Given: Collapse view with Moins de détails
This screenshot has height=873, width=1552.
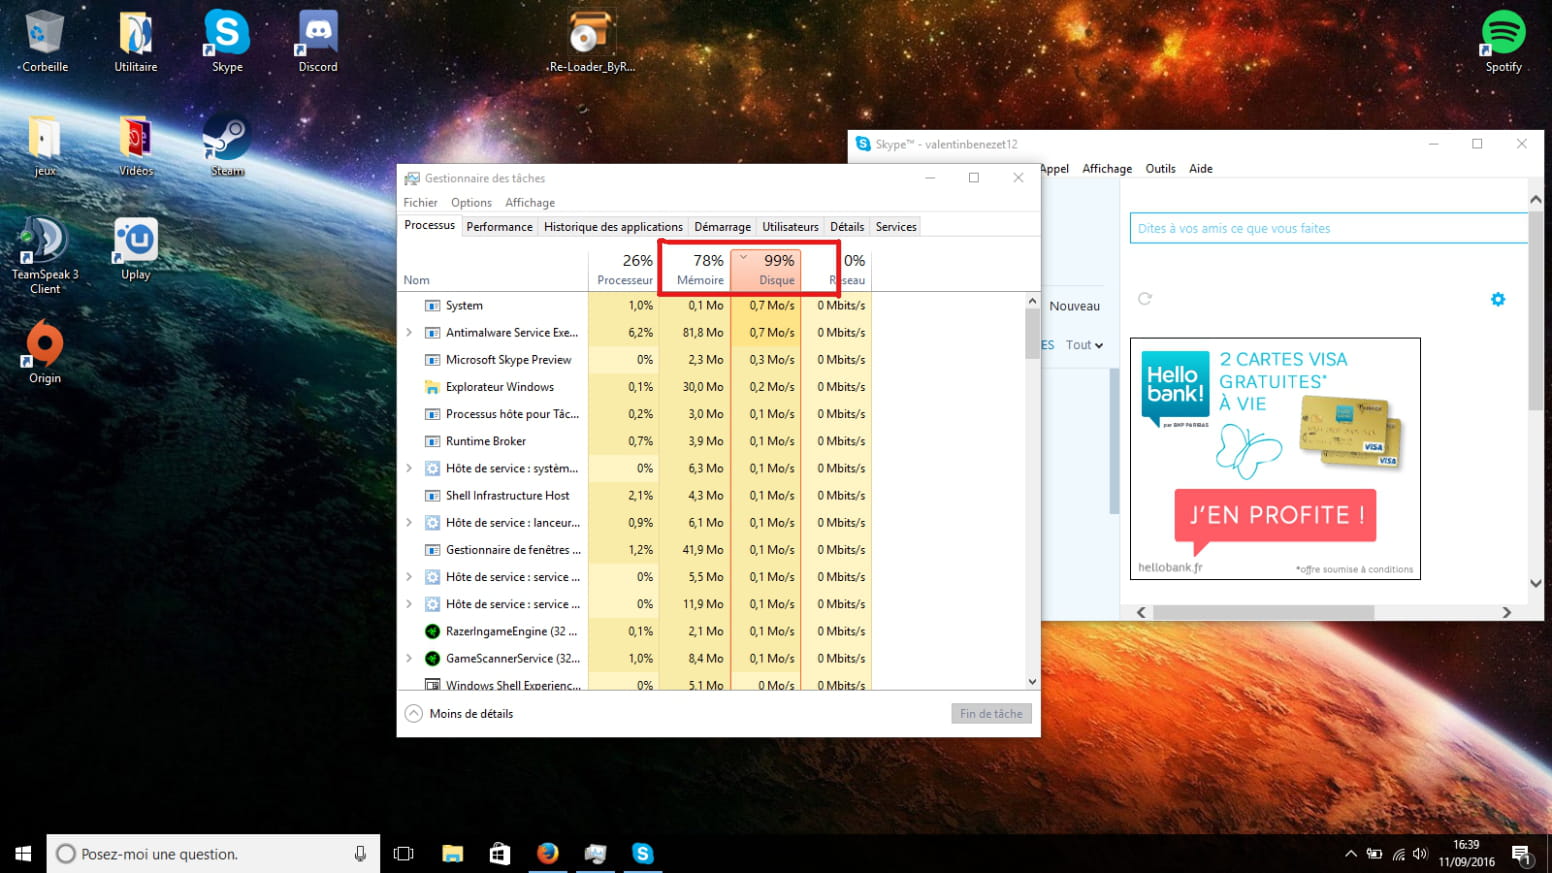Looking at the screenshot, I should [x=459, y=714].
